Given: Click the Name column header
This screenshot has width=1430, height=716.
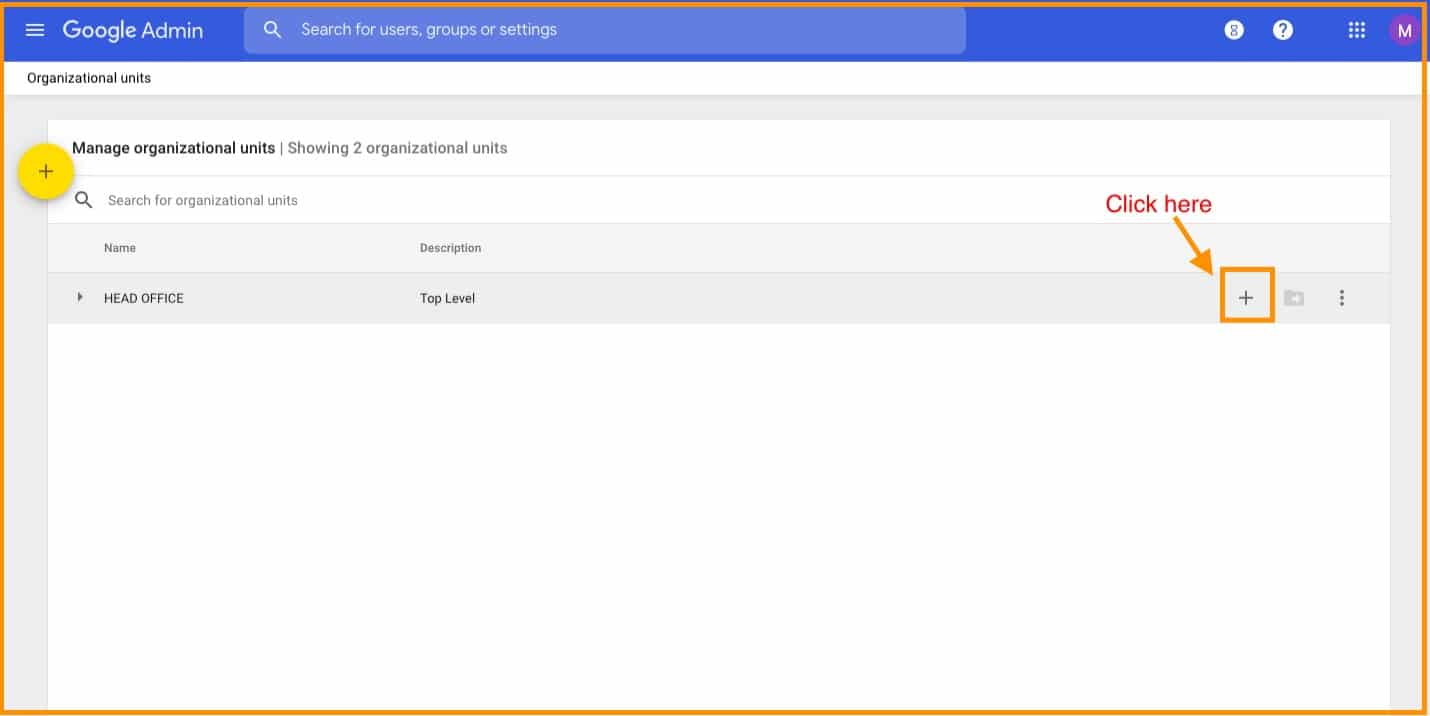Looking at the screenshot, I should pyautogui.click(x=120, y=248).
